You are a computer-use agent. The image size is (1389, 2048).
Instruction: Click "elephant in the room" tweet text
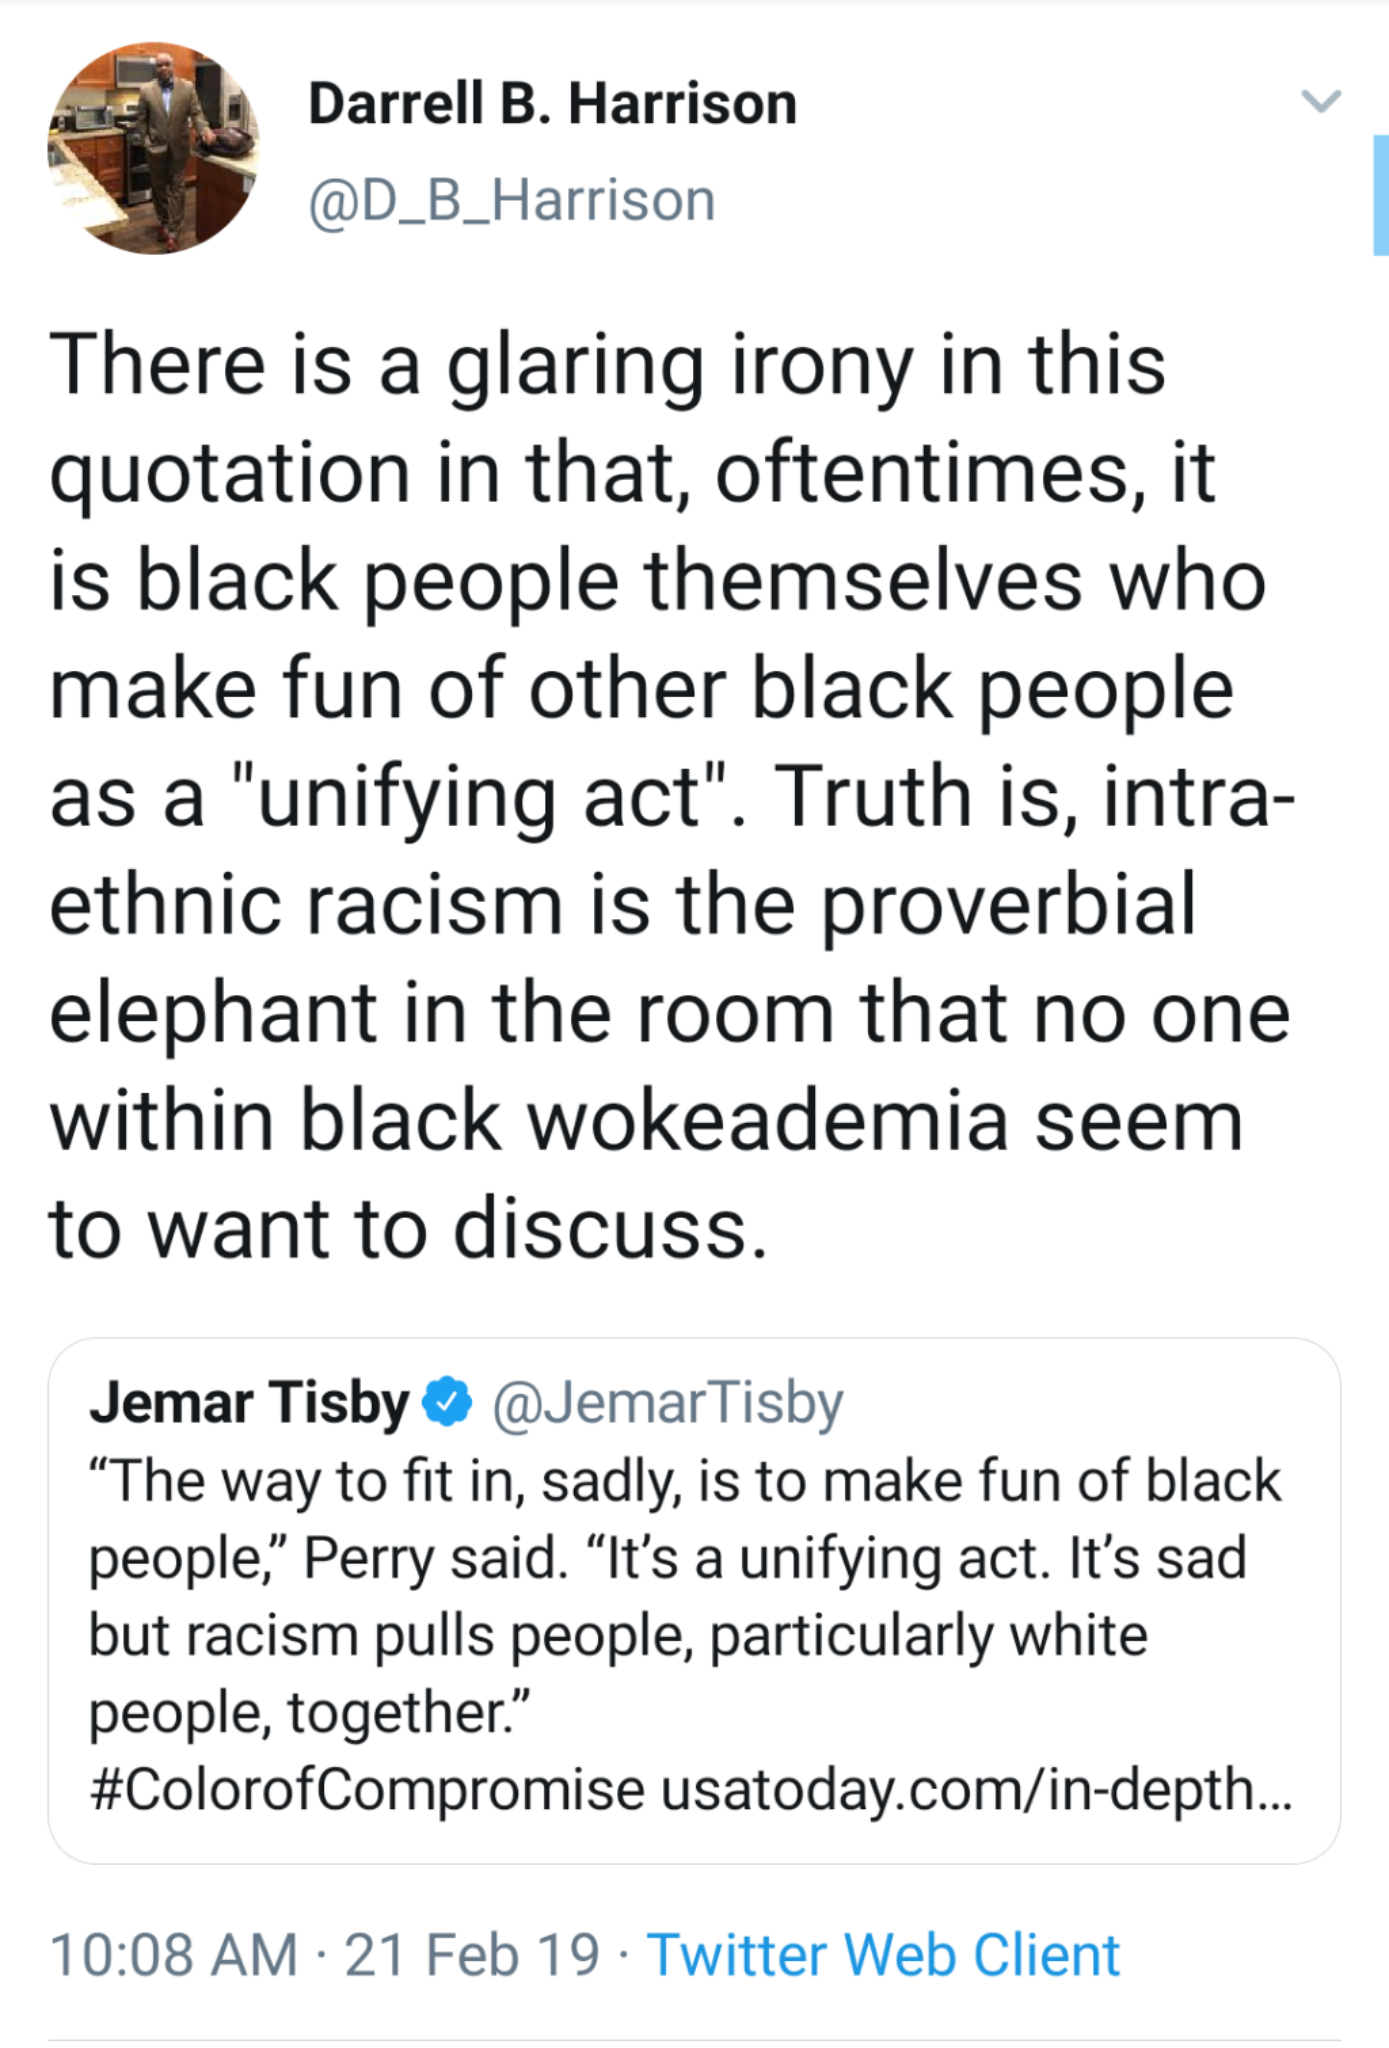point(441,1012)
